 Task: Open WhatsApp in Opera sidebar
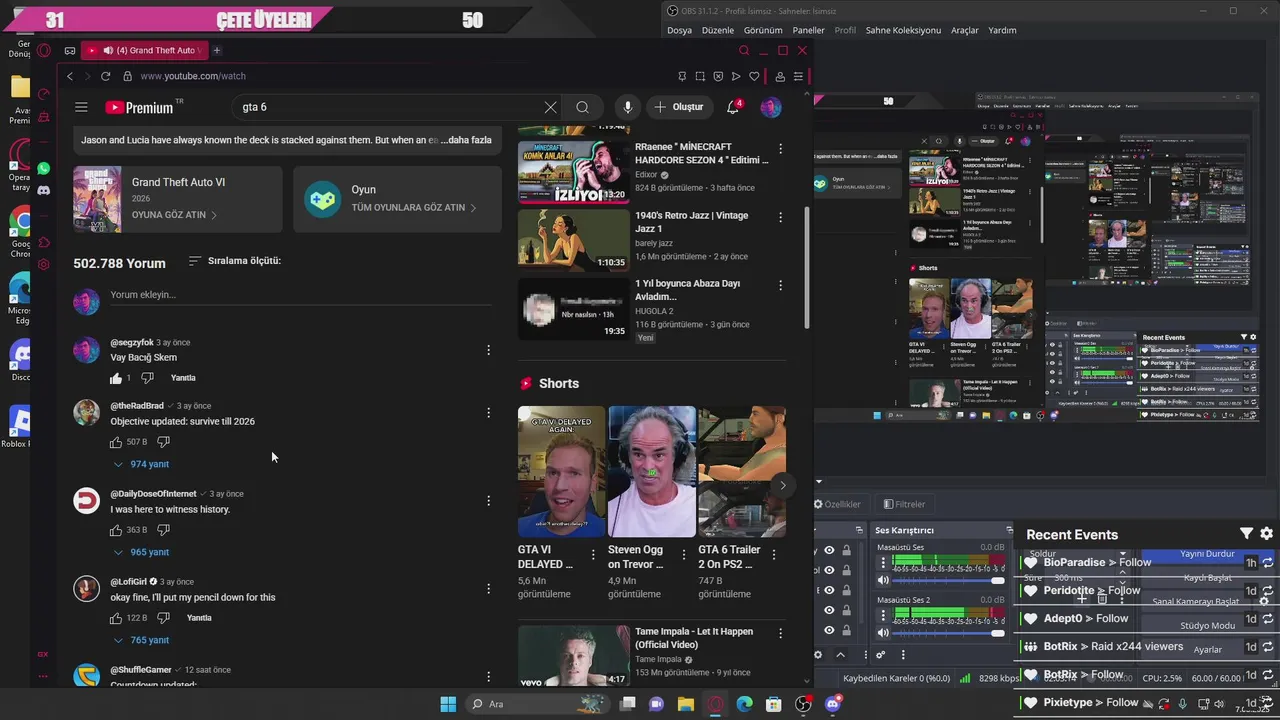tap(43, 168)
